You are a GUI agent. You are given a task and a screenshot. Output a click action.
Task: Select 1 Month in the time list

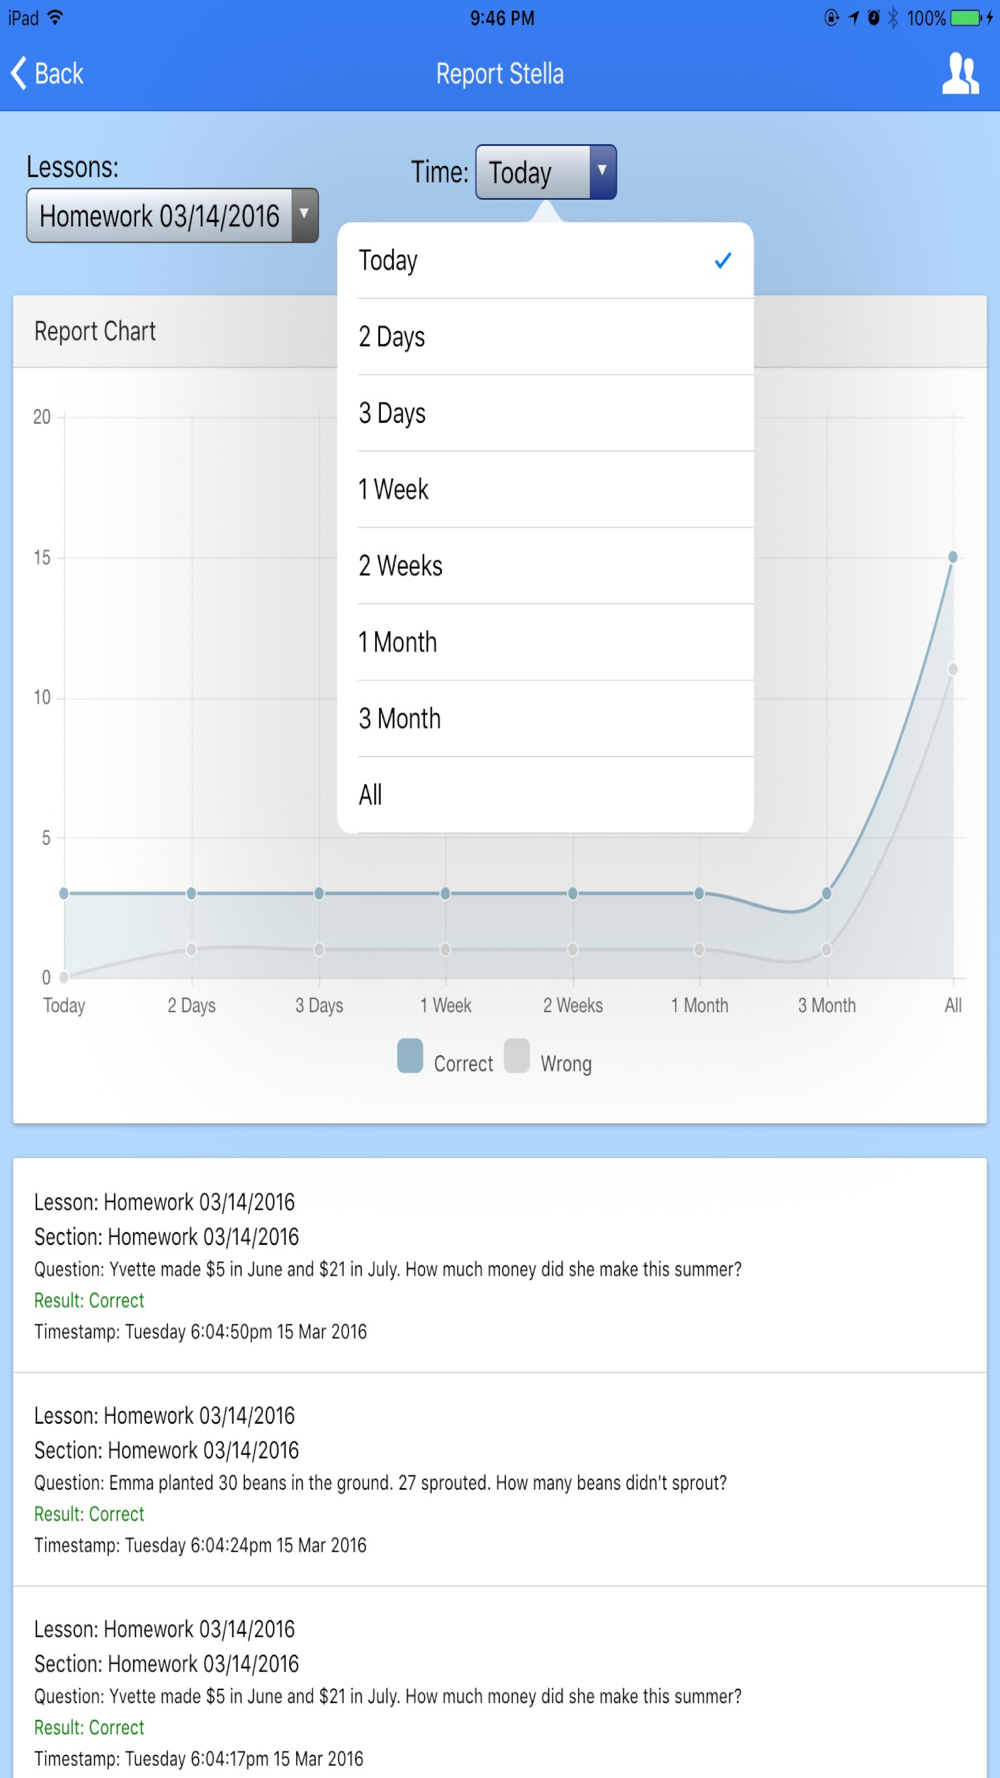coord(545,642)
